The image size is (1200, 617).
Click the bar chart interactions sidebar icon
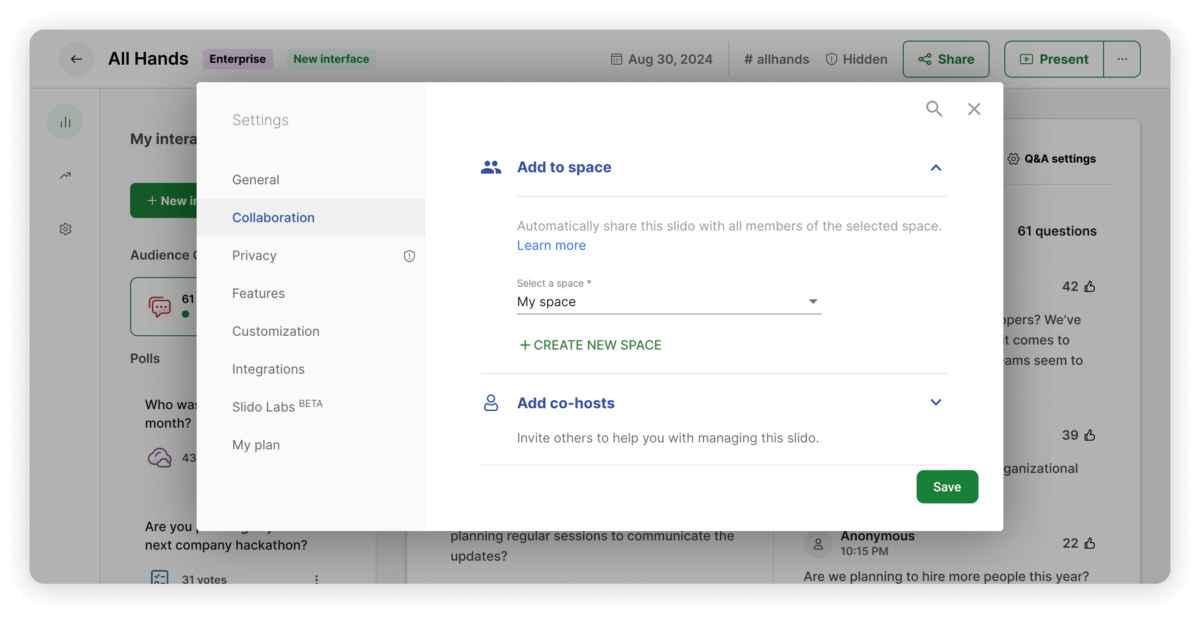pyautogui.click(x=65, y=122)
